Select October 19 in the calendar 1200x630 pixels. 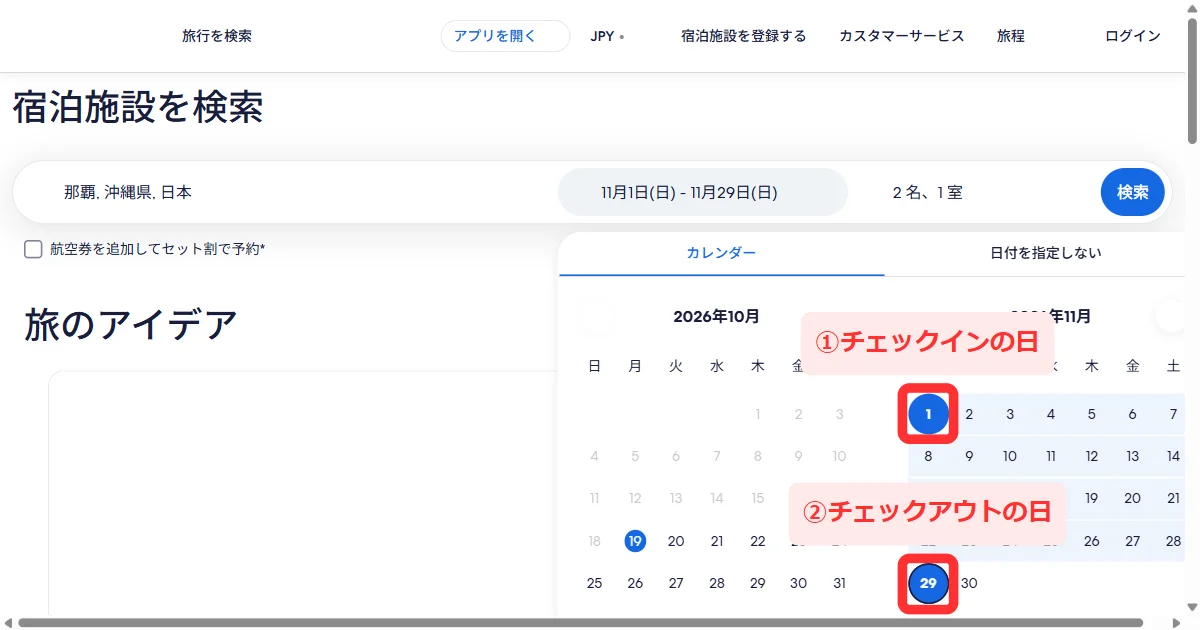635,541
